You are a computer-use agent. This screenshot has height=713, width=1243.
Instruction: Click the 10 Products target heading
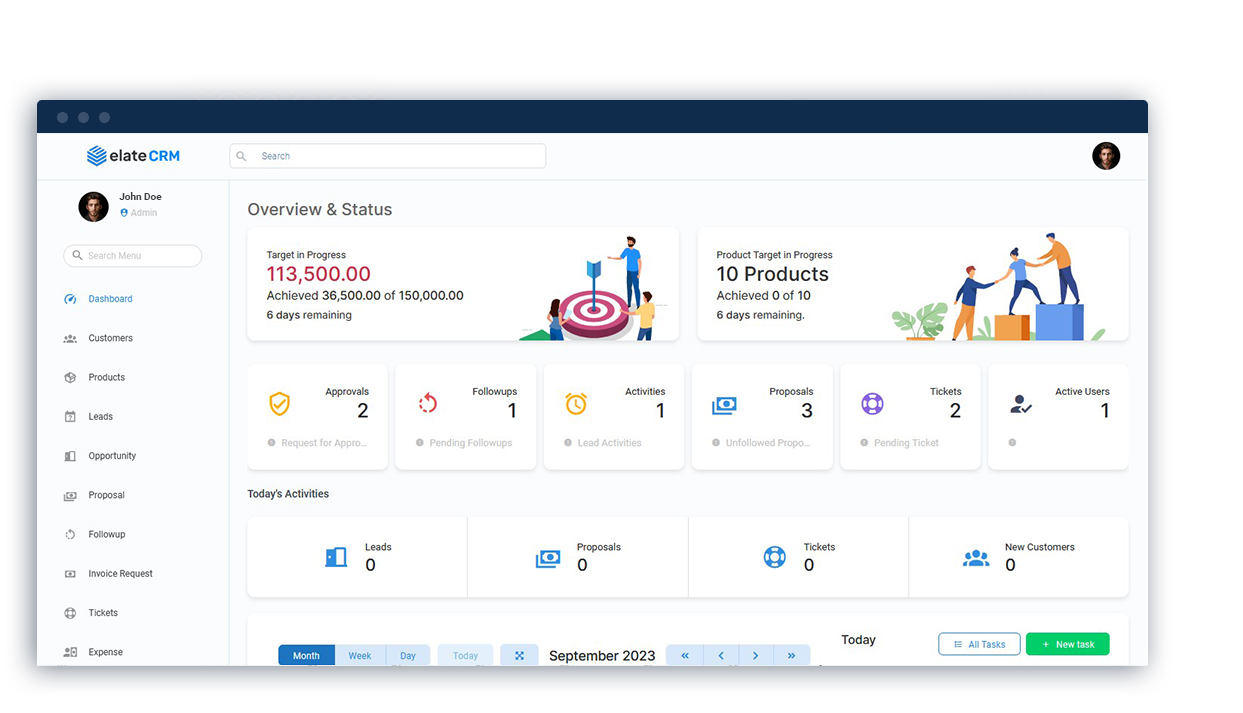tap(772, 274)
